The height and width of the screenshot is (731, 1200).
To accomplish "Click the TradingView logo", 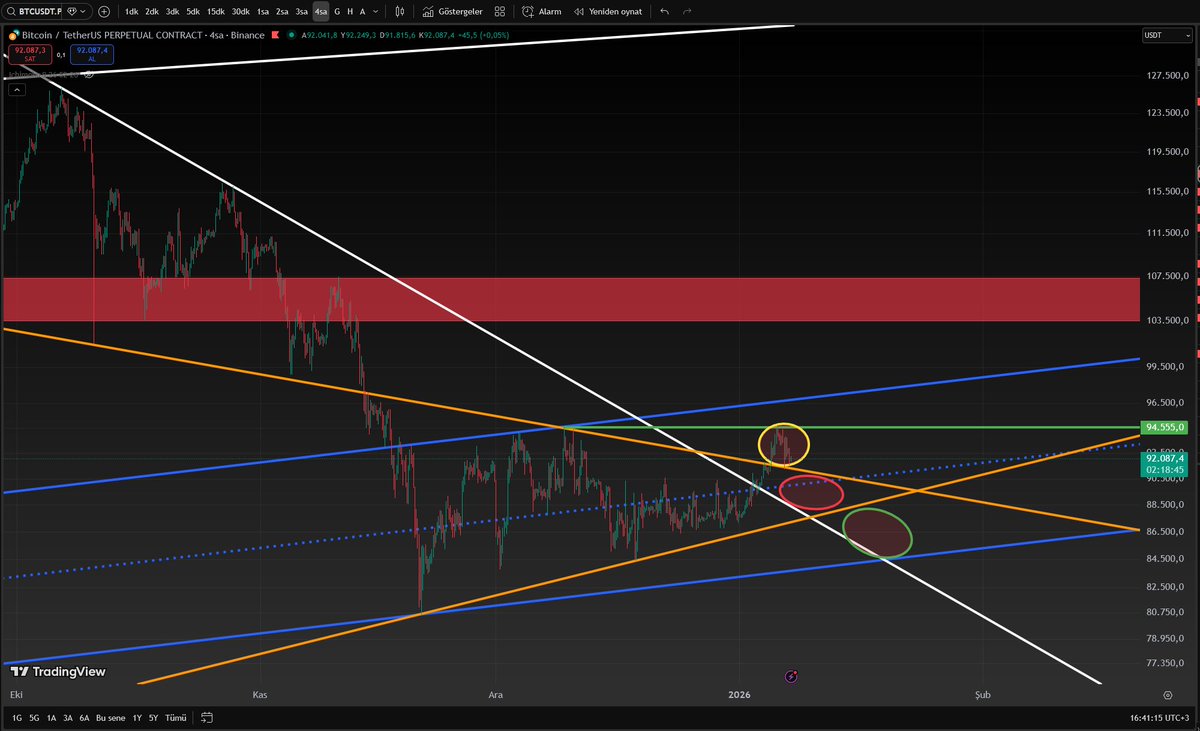I will pos(60,672).
